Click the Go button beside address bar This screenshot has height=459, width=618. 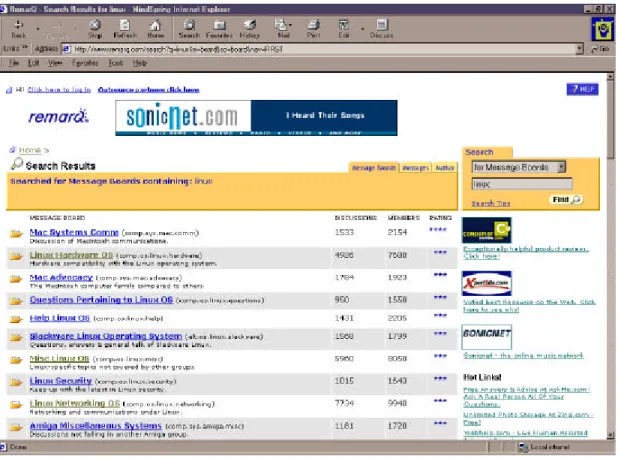point(600,49)
